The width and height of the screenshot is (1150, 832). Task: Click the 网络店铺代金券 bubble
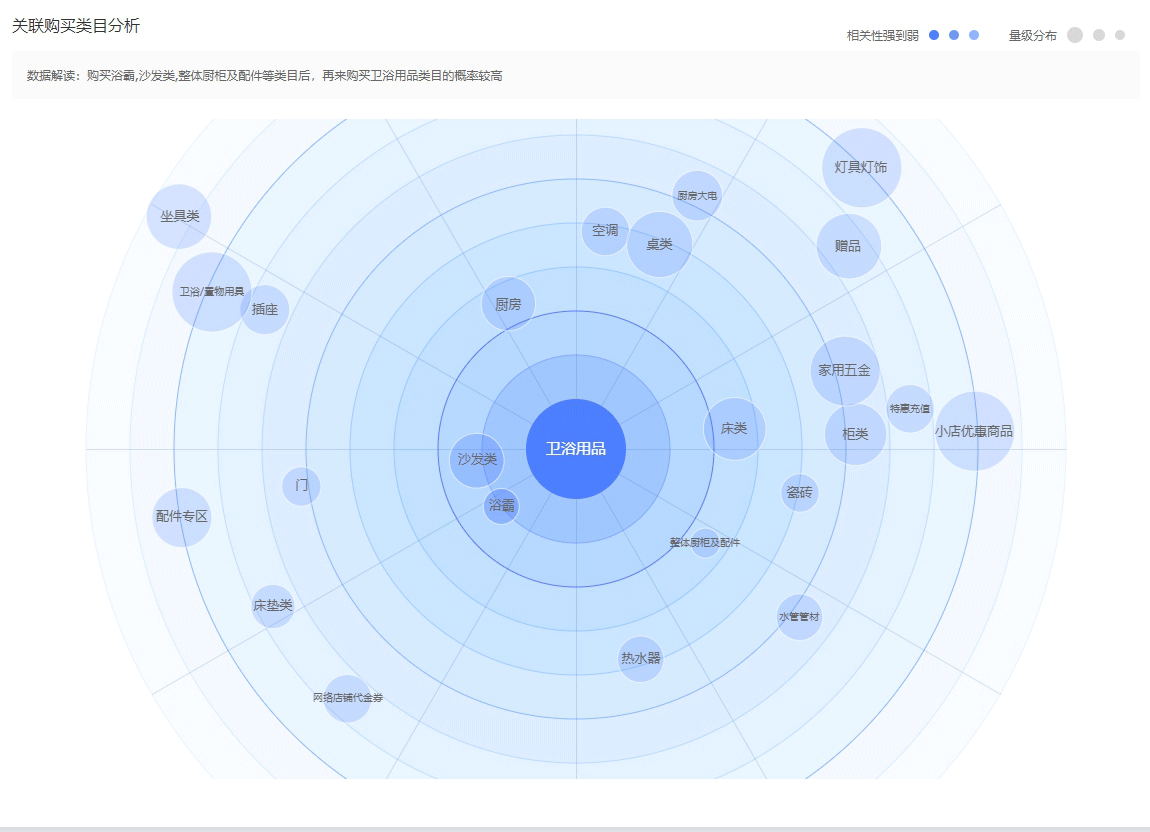point(347,698)
